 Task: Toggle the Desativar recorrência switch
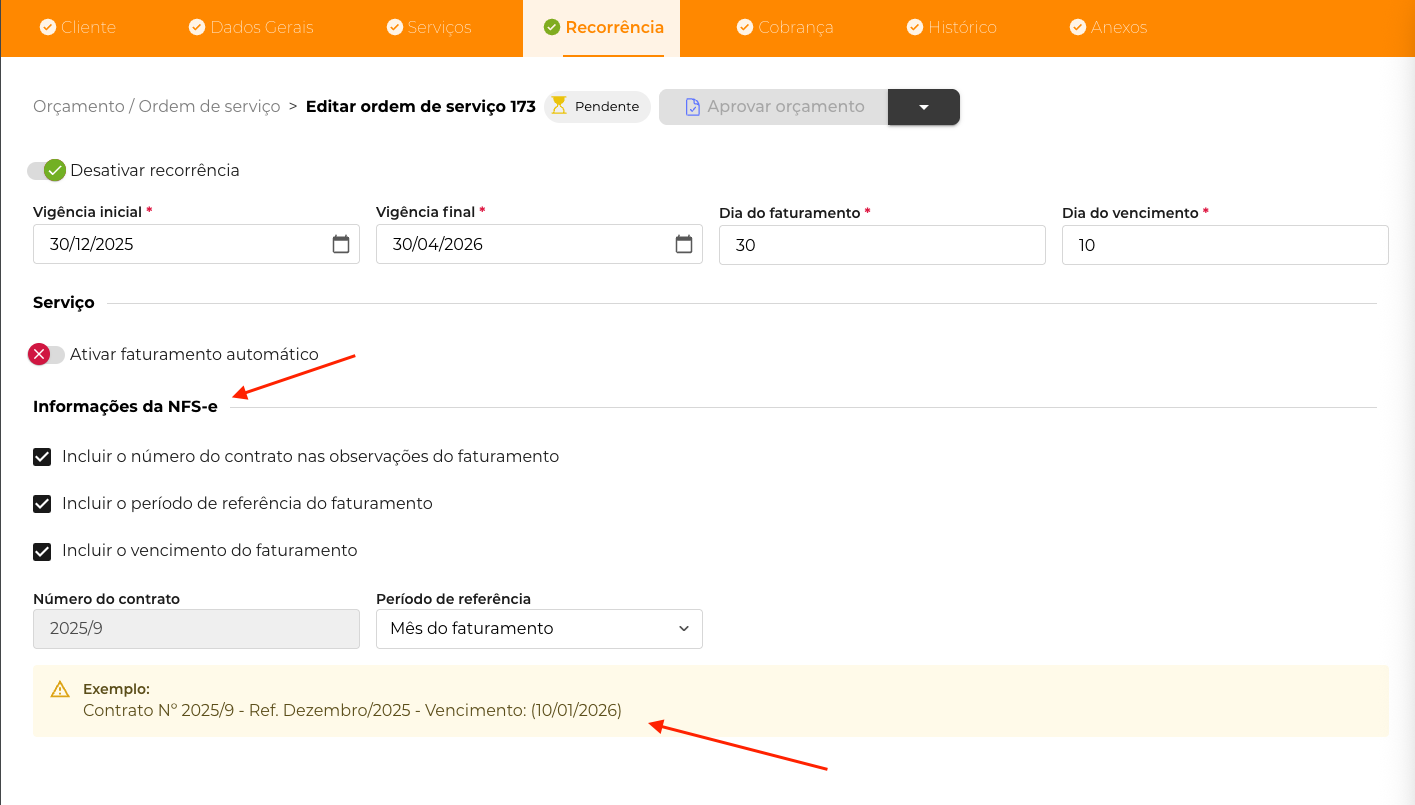(x=47, y=171)
